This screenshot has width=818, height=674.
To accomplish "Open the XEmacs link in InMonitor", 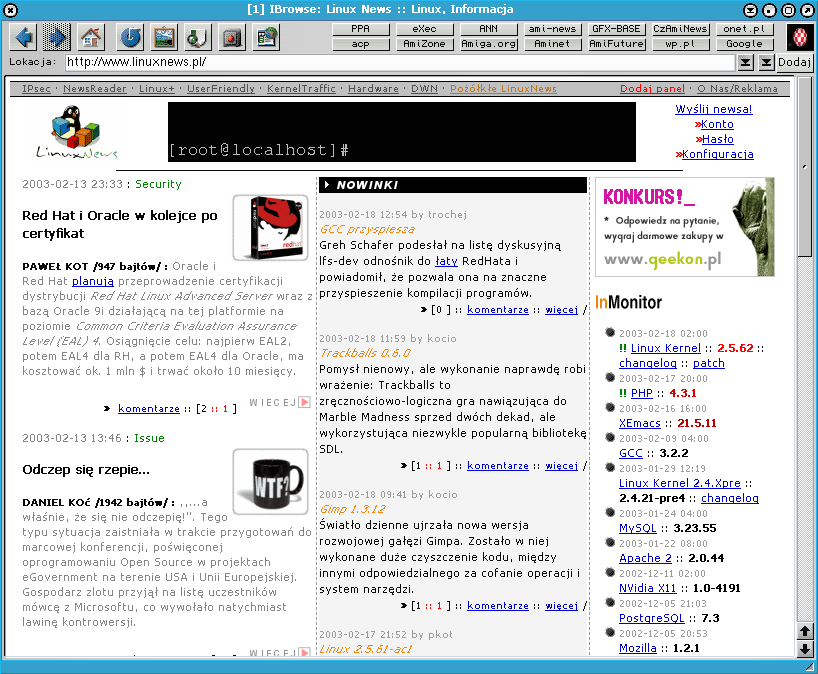I will coord(640,424).
